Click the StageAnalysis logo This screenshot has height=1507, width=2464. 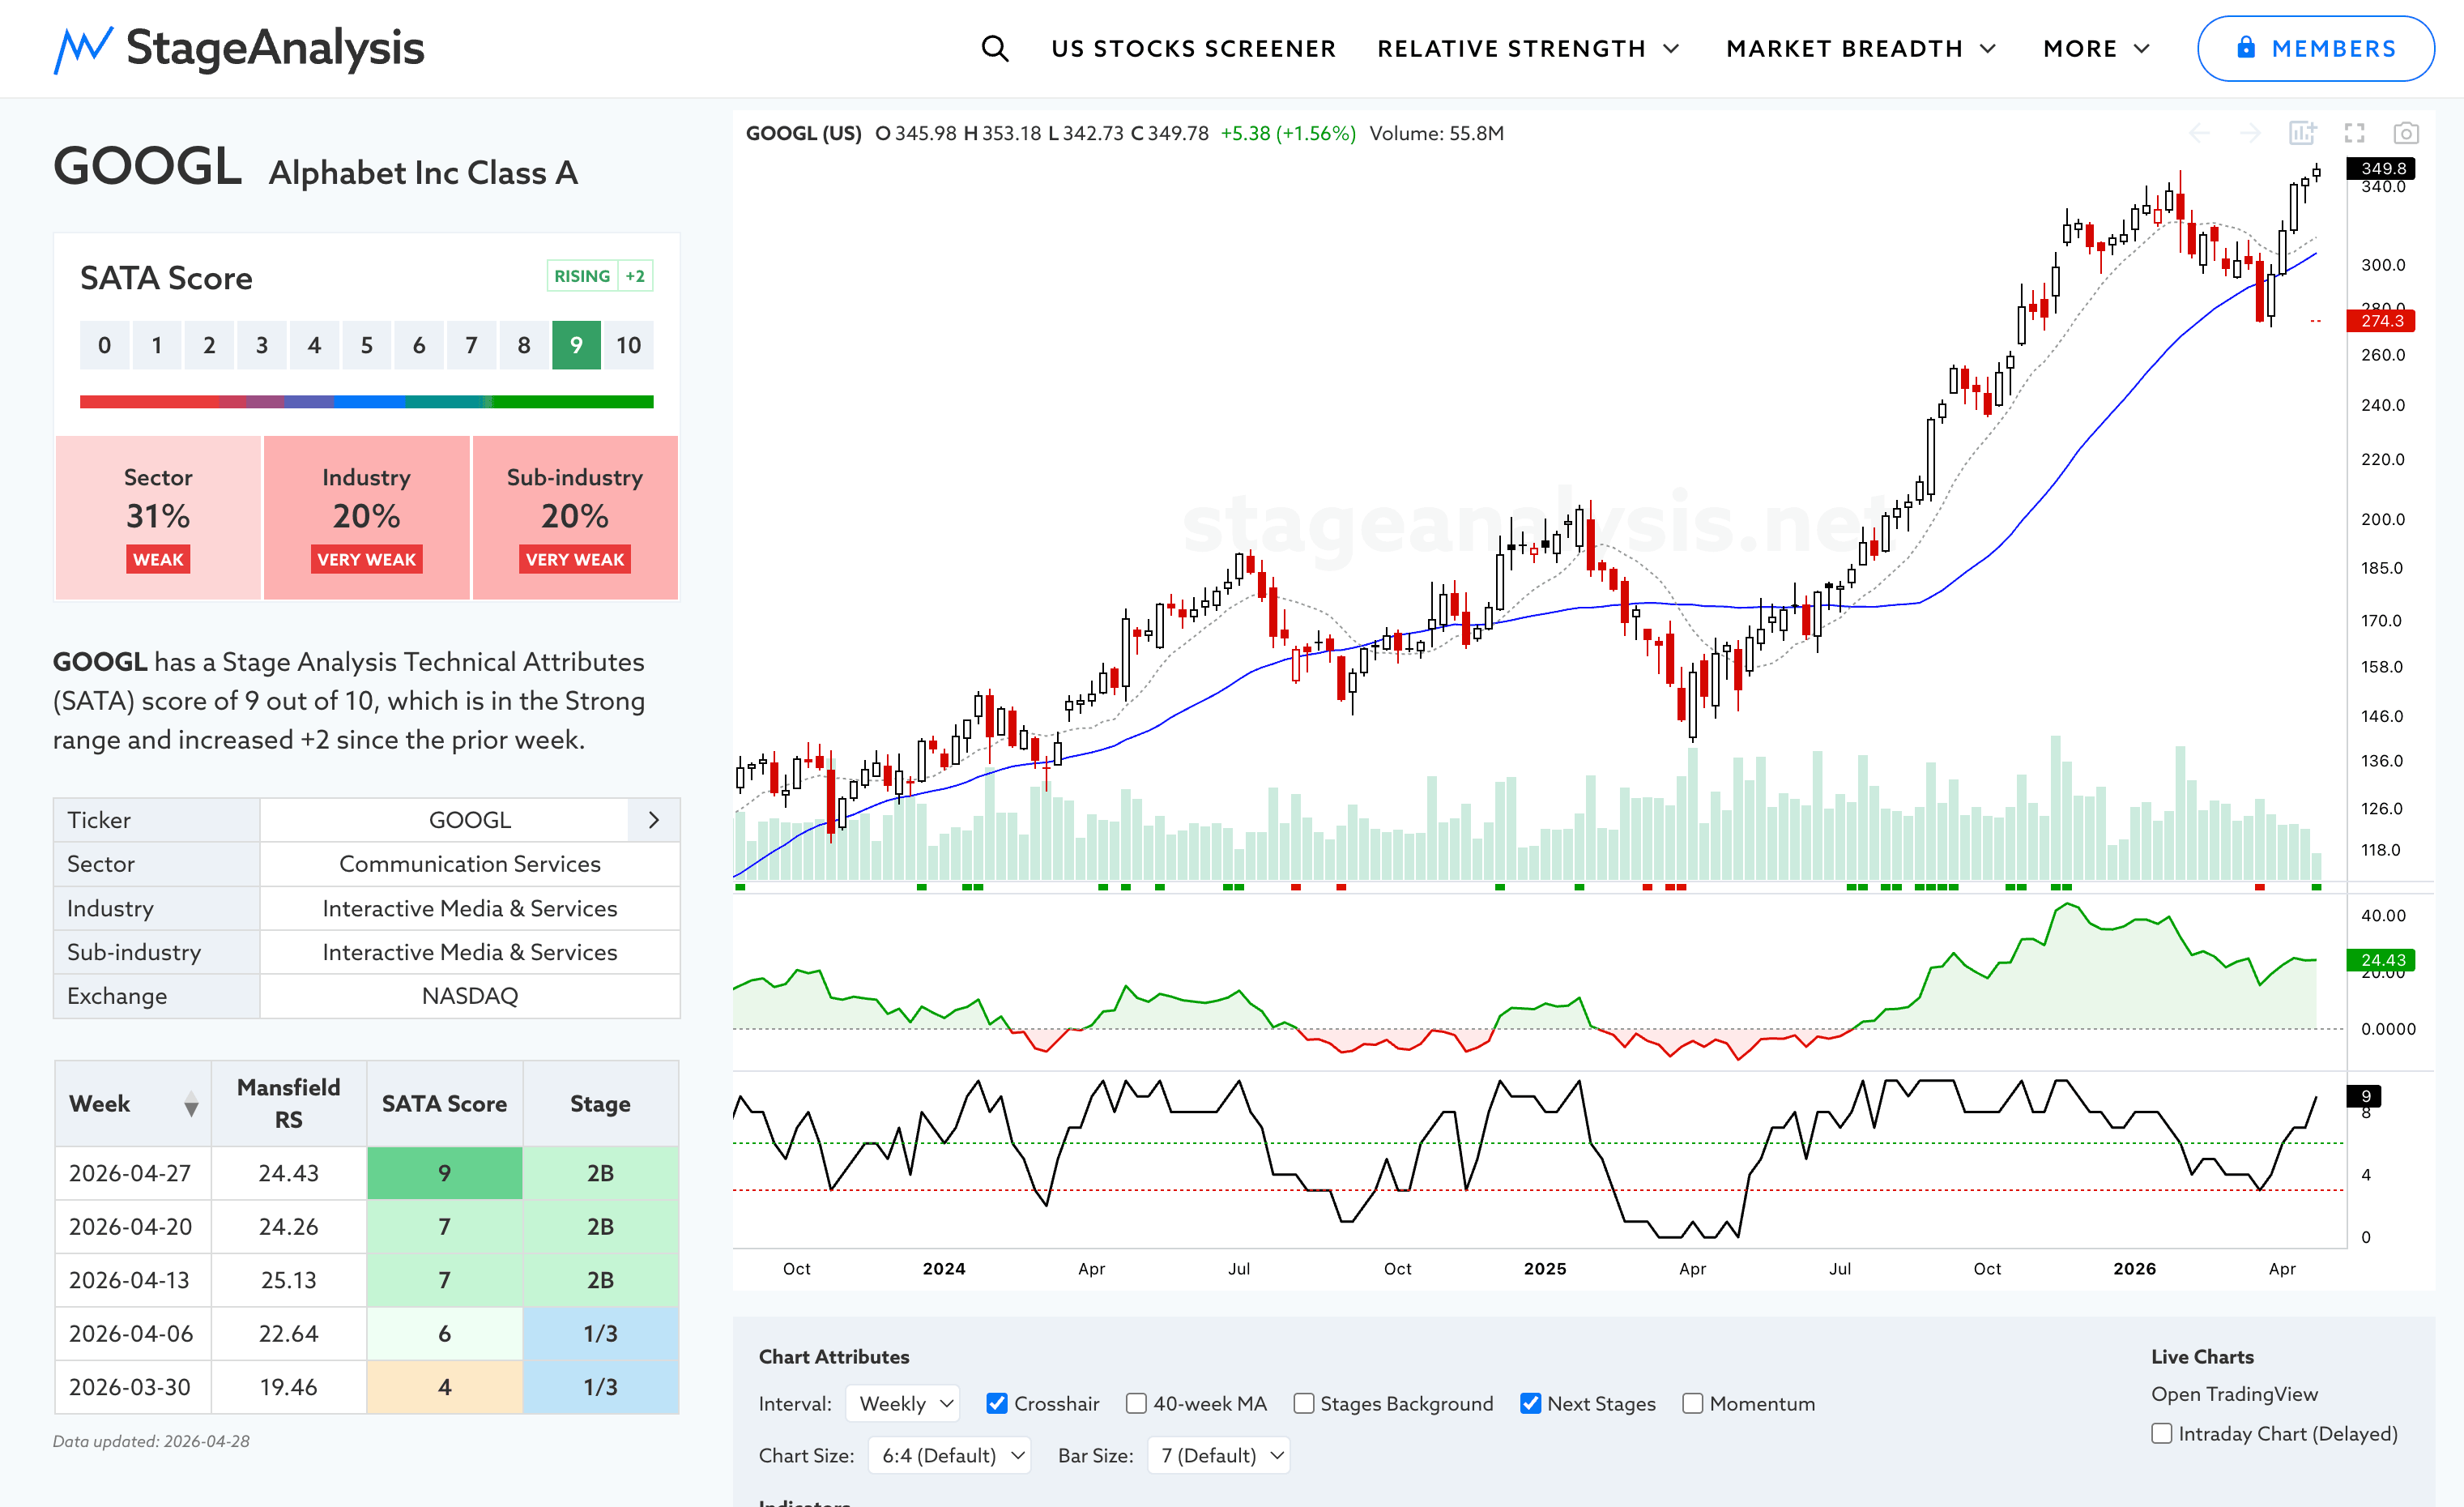click(239, 48)
